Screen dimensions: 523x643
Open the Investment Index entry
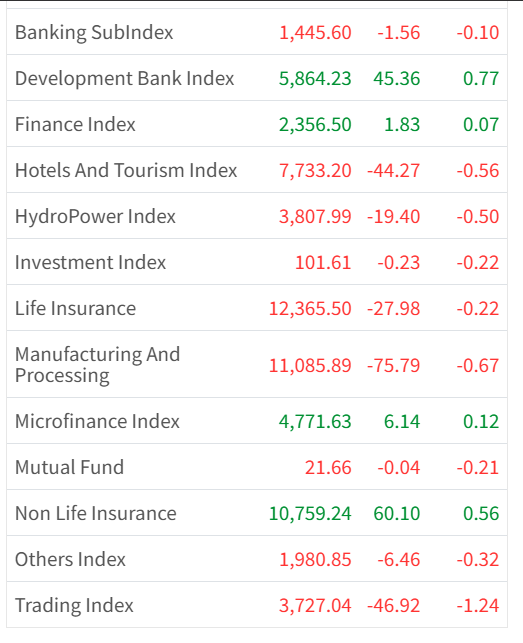257,262
